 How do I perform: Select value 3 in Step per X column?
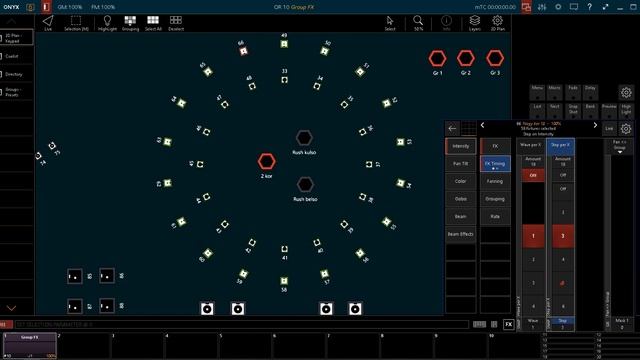point(563,236)
